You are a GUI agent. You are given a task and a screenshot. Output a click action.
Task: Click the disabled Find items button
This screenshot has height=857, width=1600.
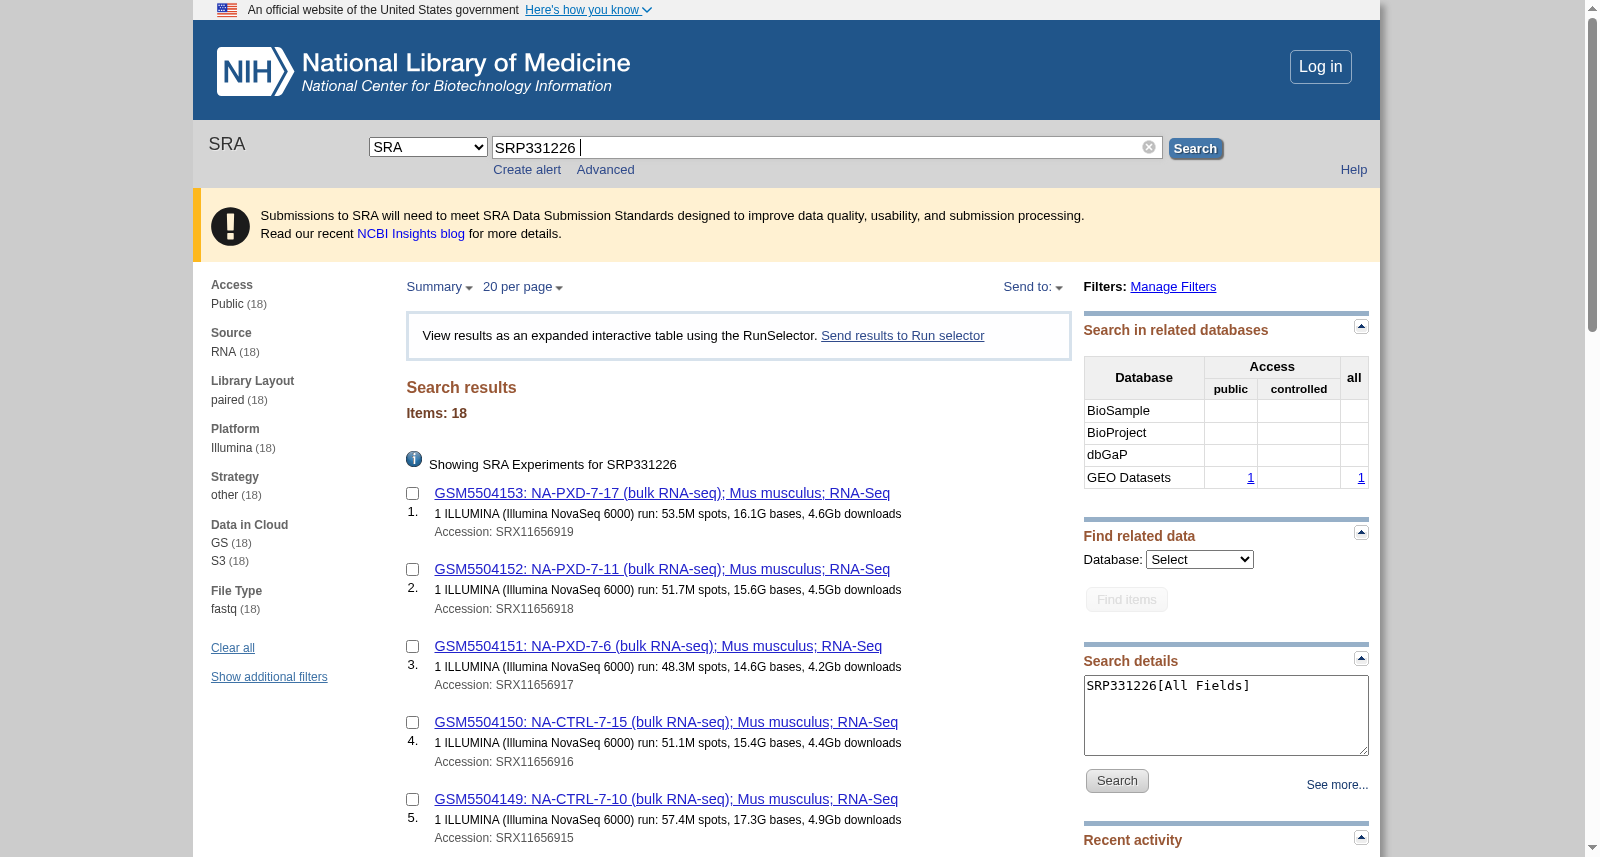pos(1127,600)
